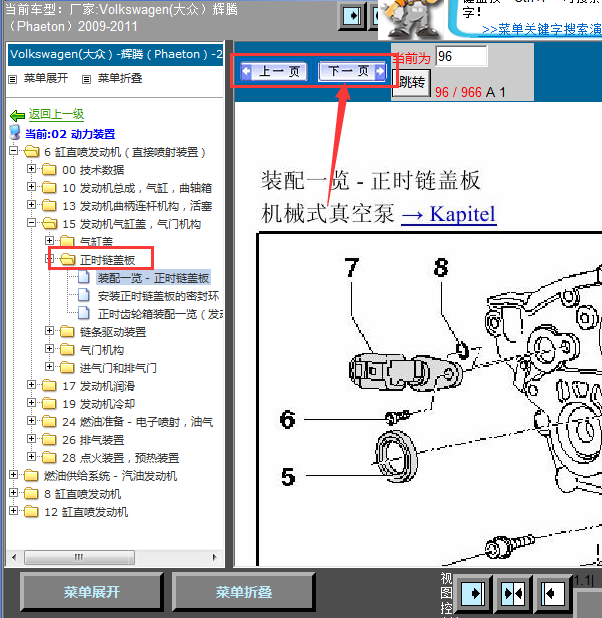Viewport: 602px width, 618px height.
Task: Click the mechanic mascot image
Action: click(x=412, y=20)
